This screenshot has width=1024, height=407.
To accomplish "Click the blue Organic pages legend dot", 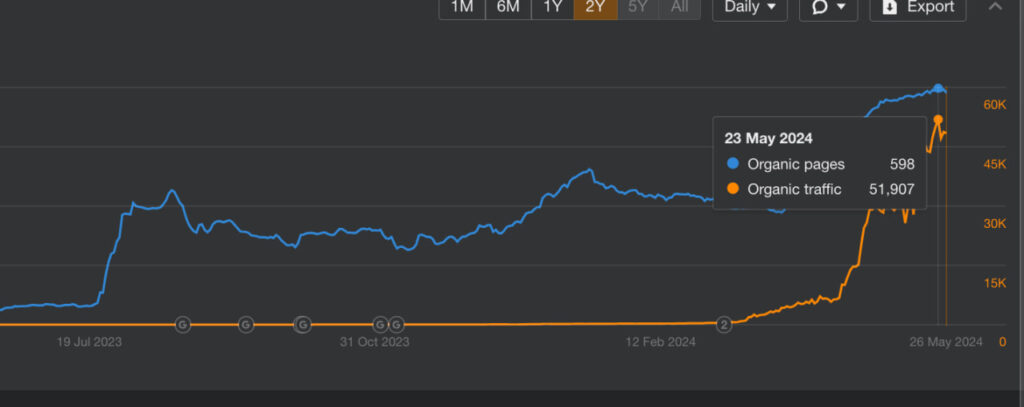I will 733,164.
